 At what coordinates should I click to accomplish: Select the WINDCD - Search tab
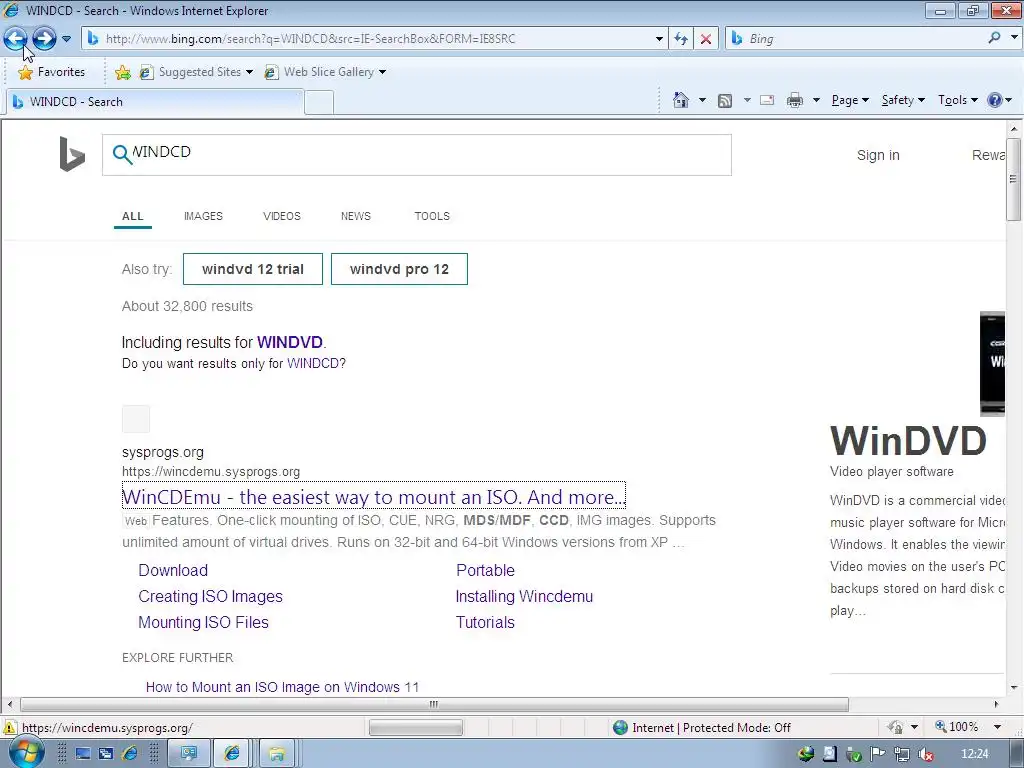(x=155, y=102)
